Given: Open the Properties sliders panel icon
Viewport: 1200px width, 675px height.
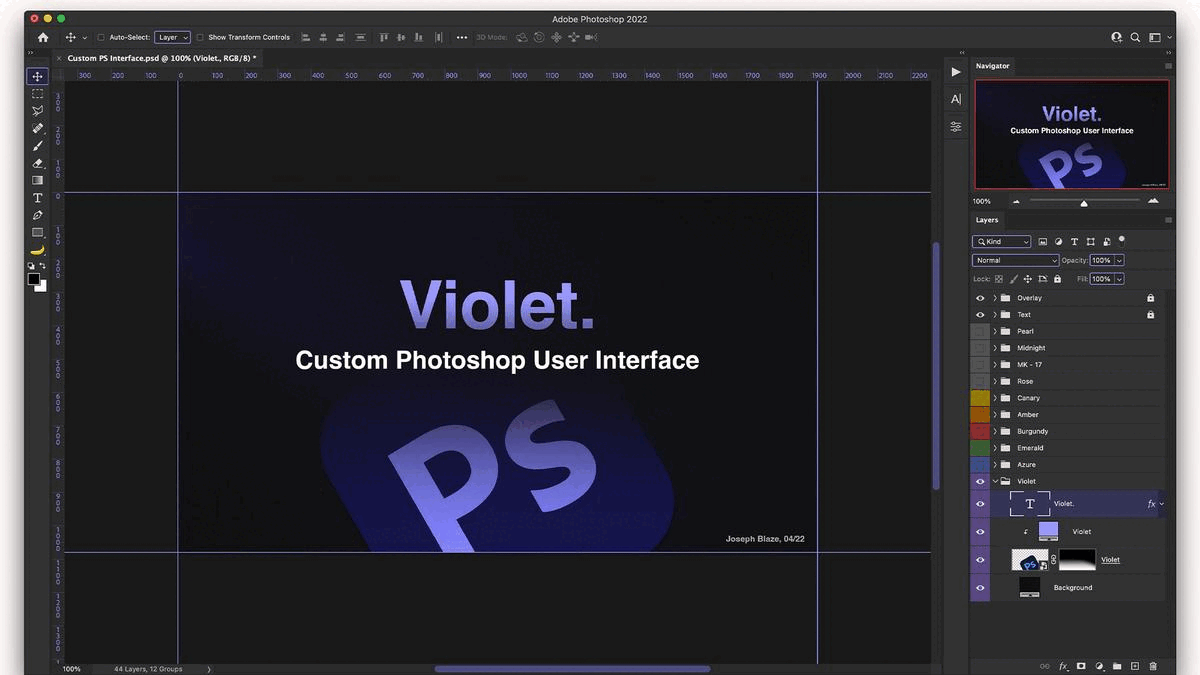Looking at the screenshot, I should click(x=955, y=126).
